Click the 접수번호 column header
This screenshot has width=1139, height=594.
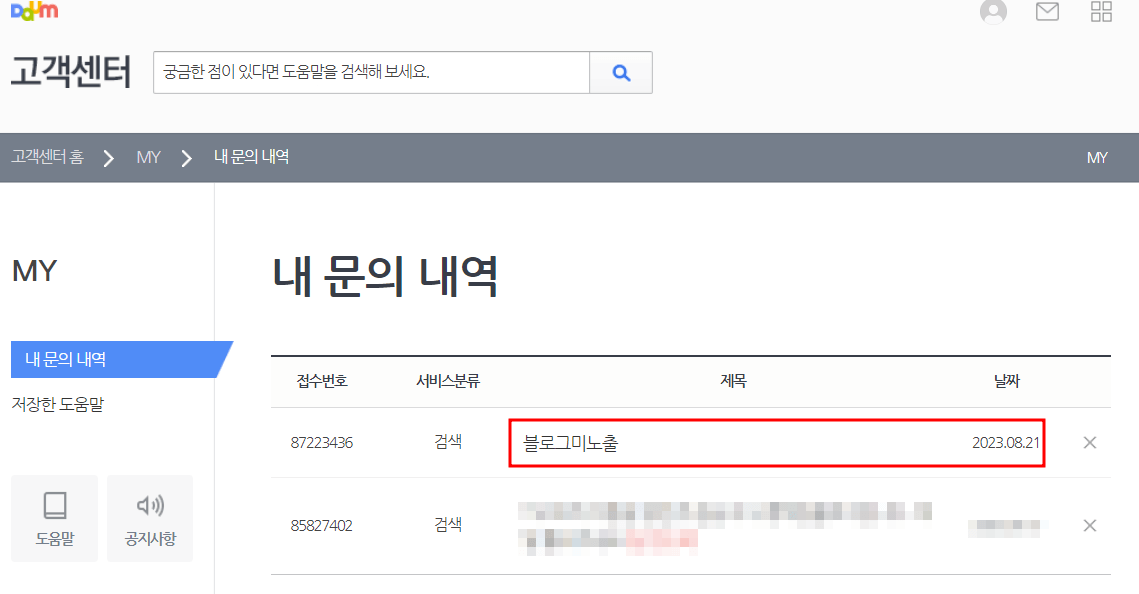(x=320, y=381)
